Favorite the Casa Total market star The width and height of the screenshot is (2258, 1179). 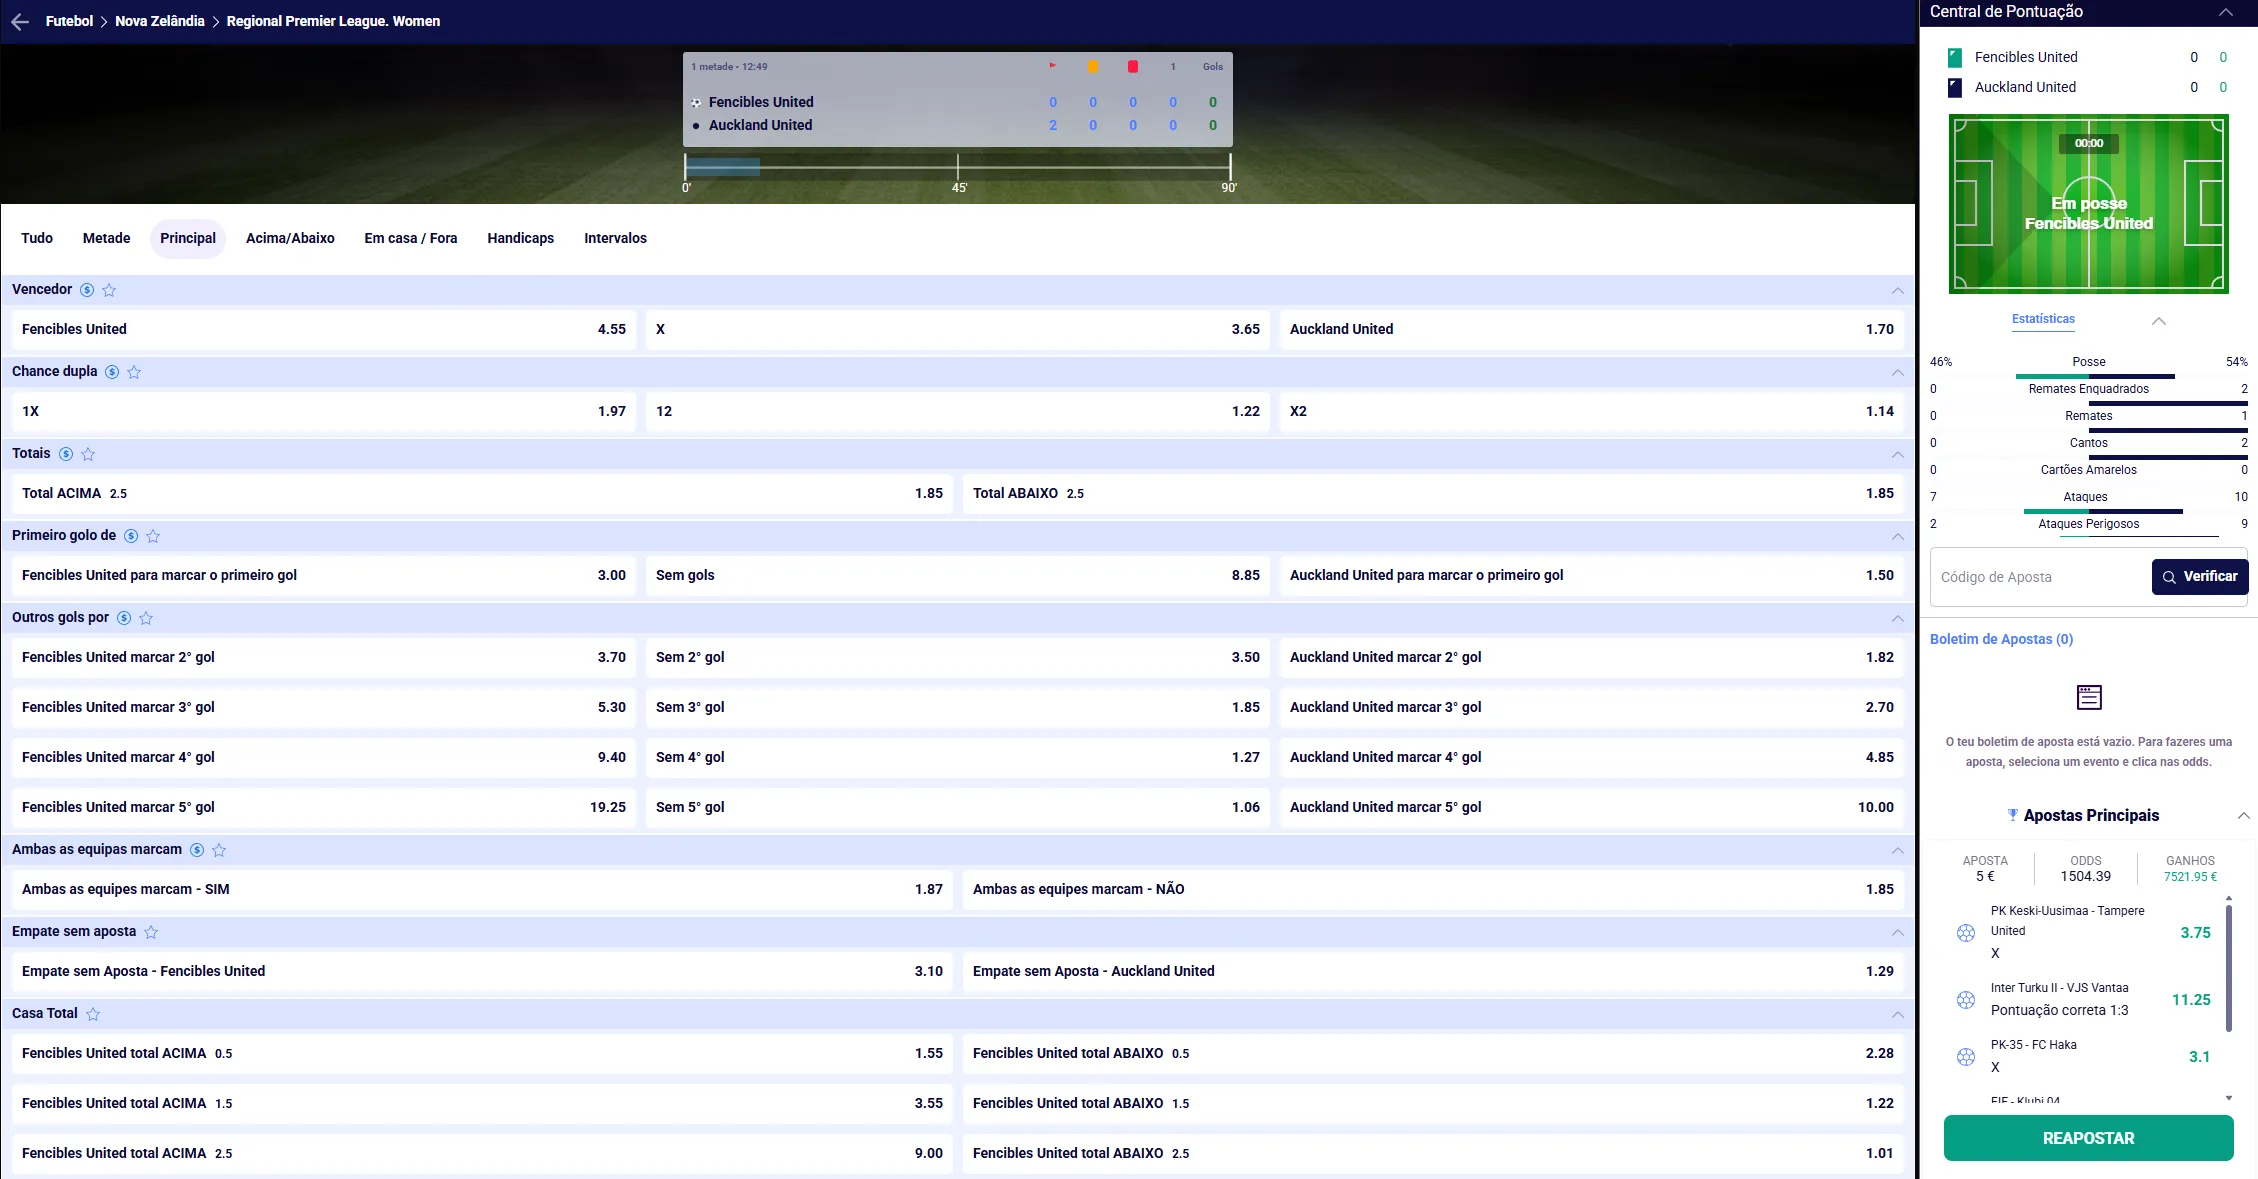[93, 1014]
